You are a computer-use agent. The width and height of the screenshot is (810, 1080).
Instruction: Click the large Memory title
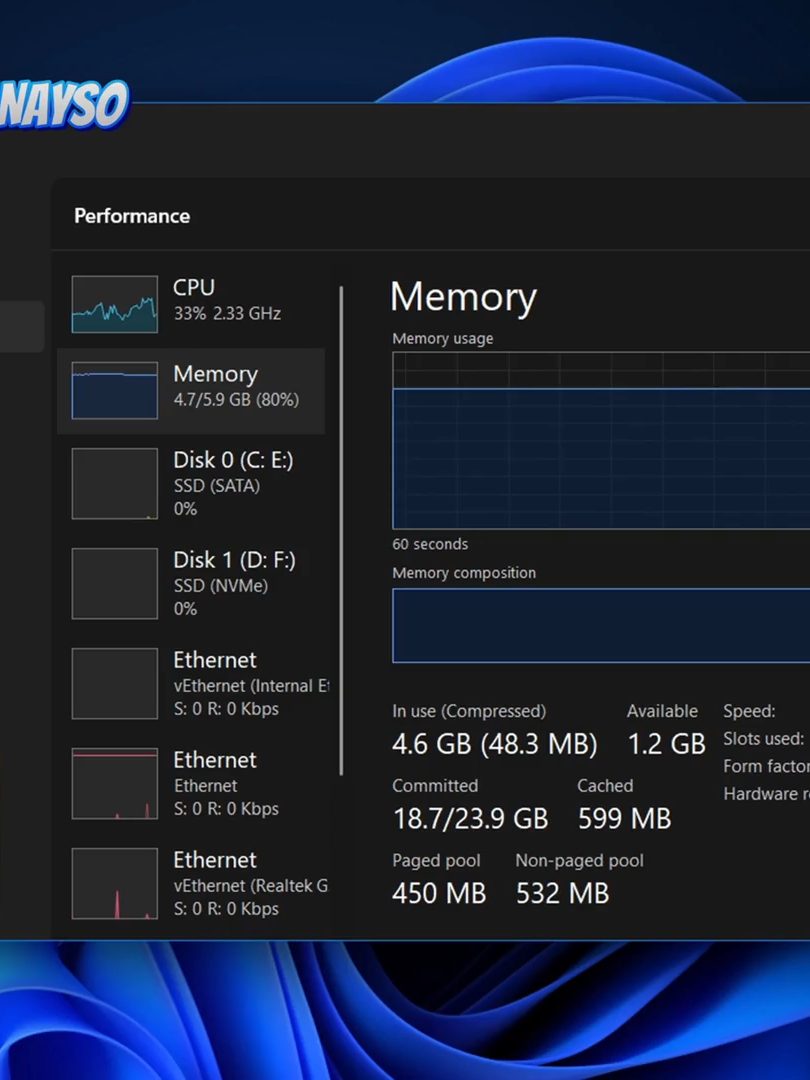463,298
